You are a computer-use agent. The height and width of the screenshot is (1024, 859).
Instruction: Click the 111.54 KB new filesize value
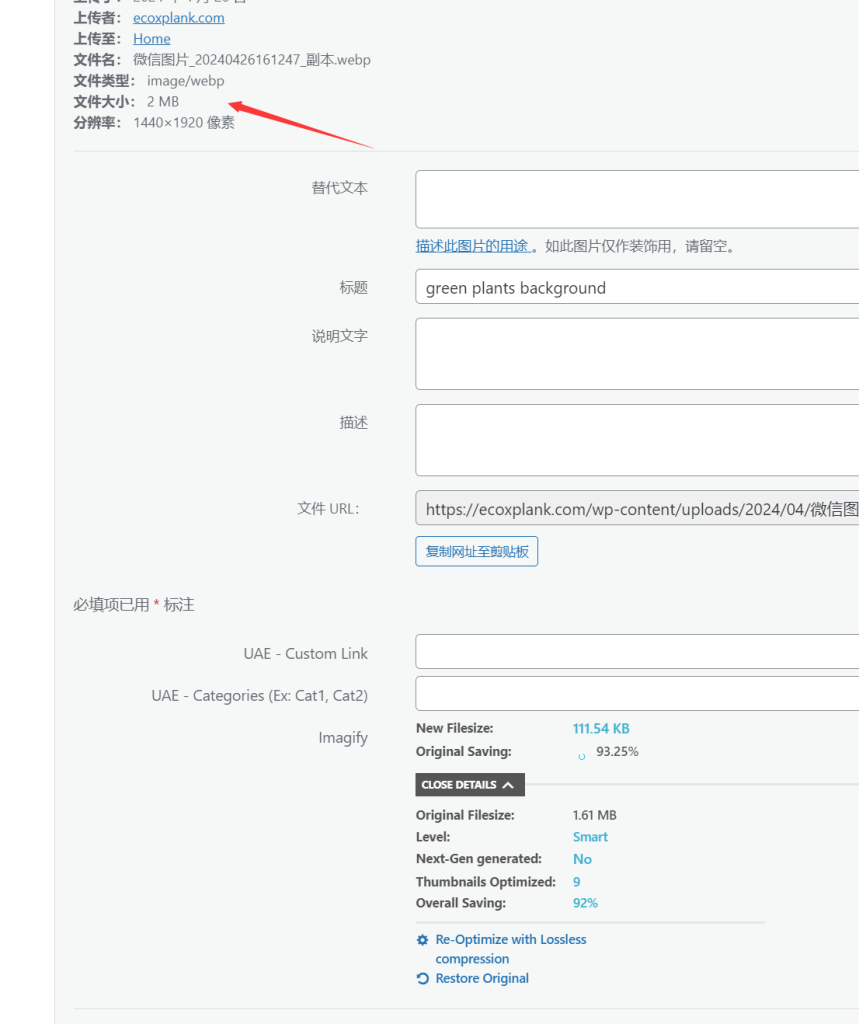601,729
